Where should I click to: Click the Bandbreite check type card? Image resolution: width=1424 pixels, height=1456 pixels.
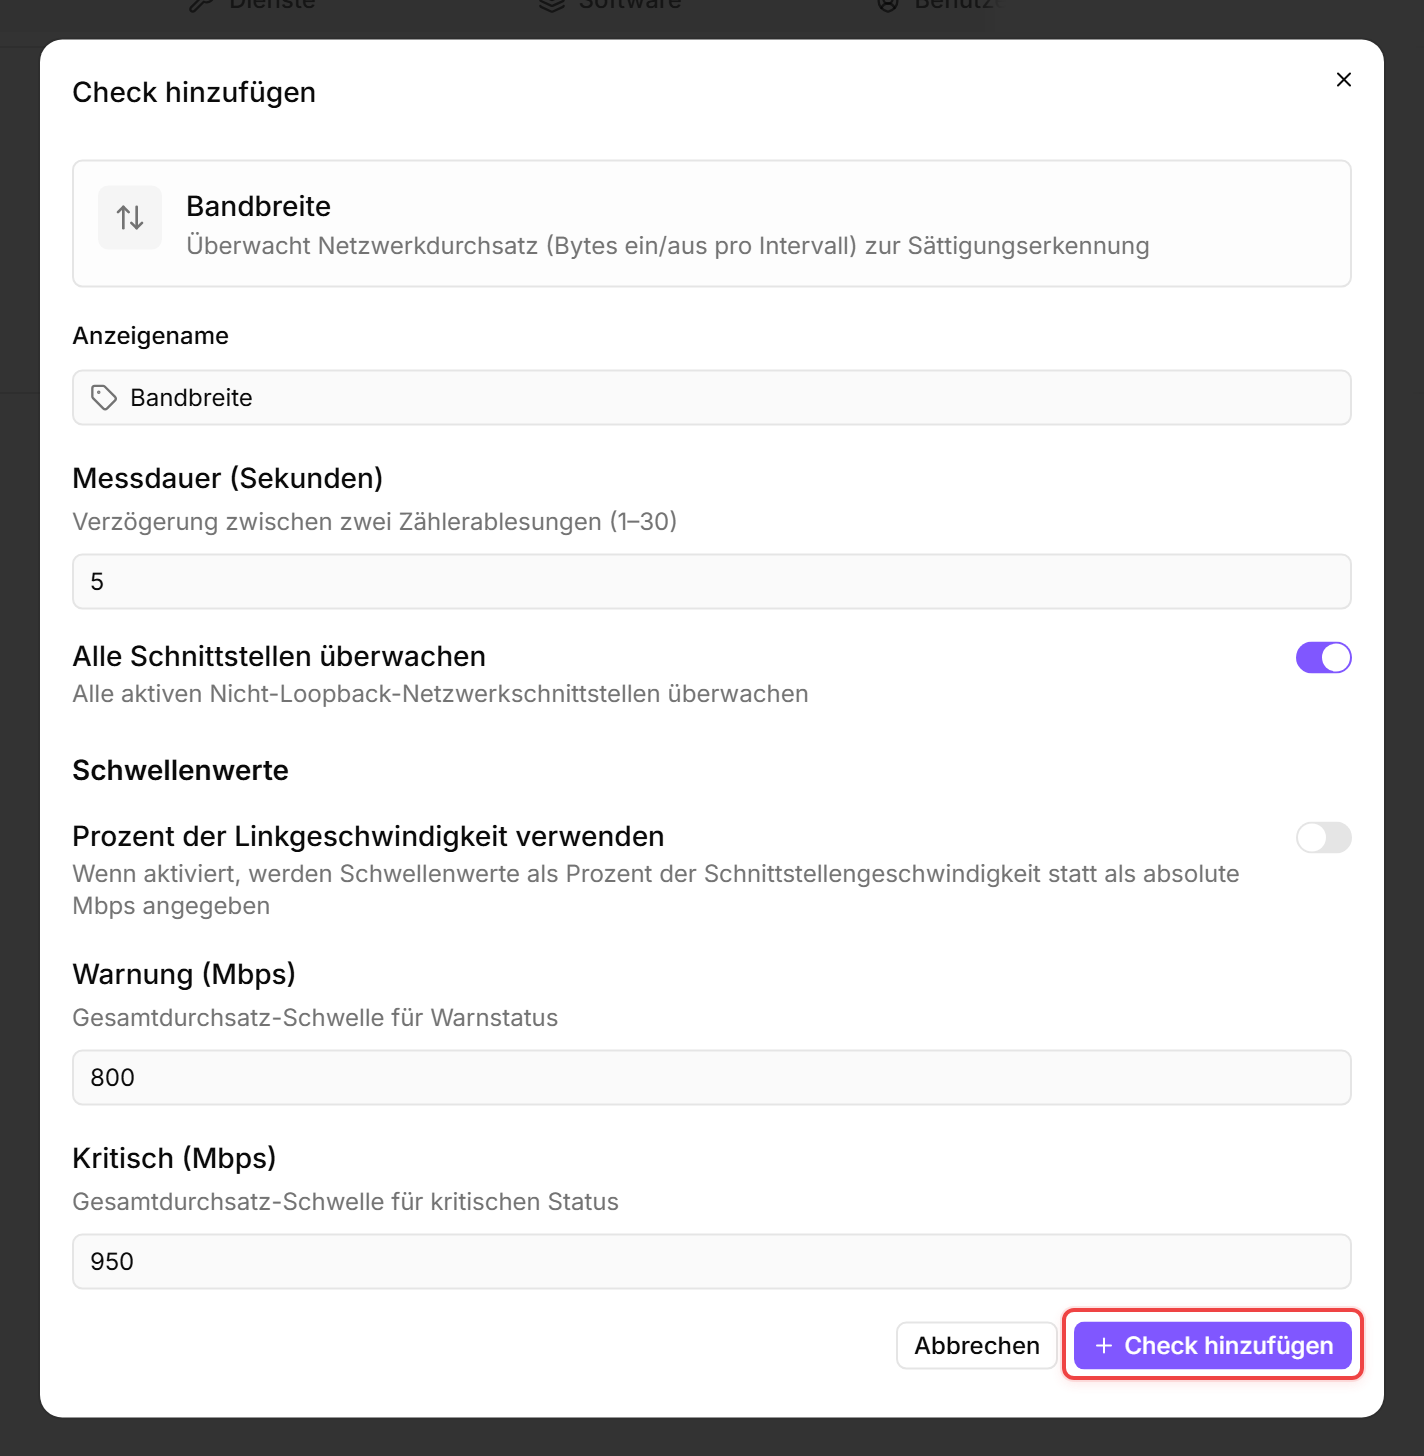pos(712,224)
